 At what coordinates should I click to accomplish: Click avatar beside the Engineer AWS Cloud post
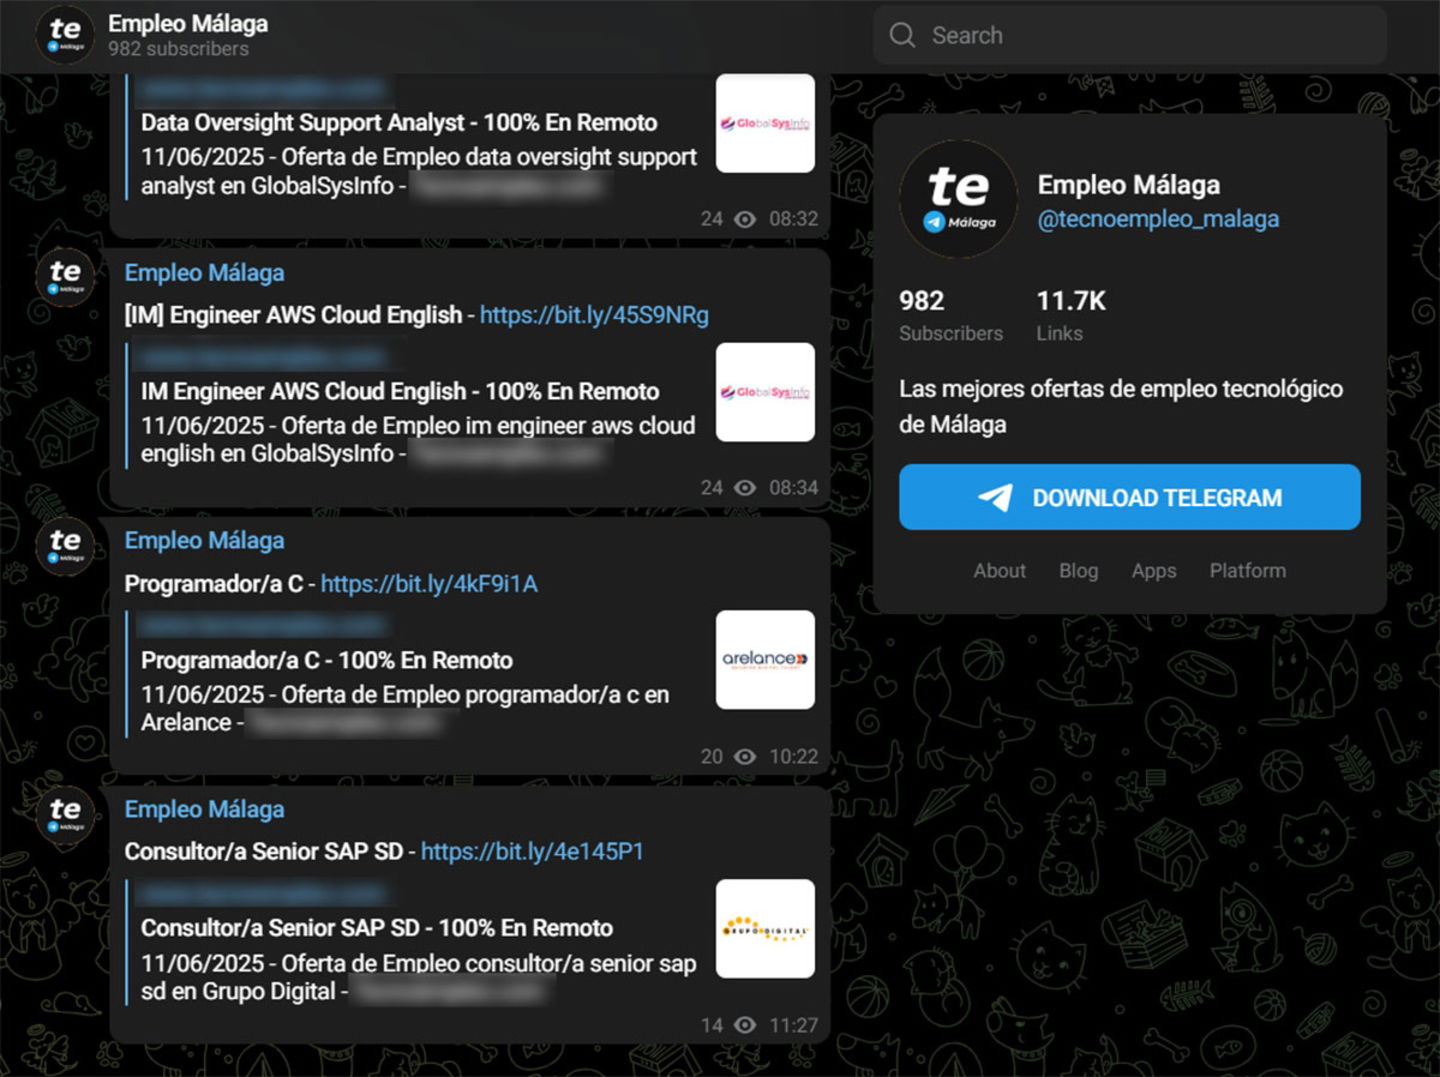(x=65, y=277)
